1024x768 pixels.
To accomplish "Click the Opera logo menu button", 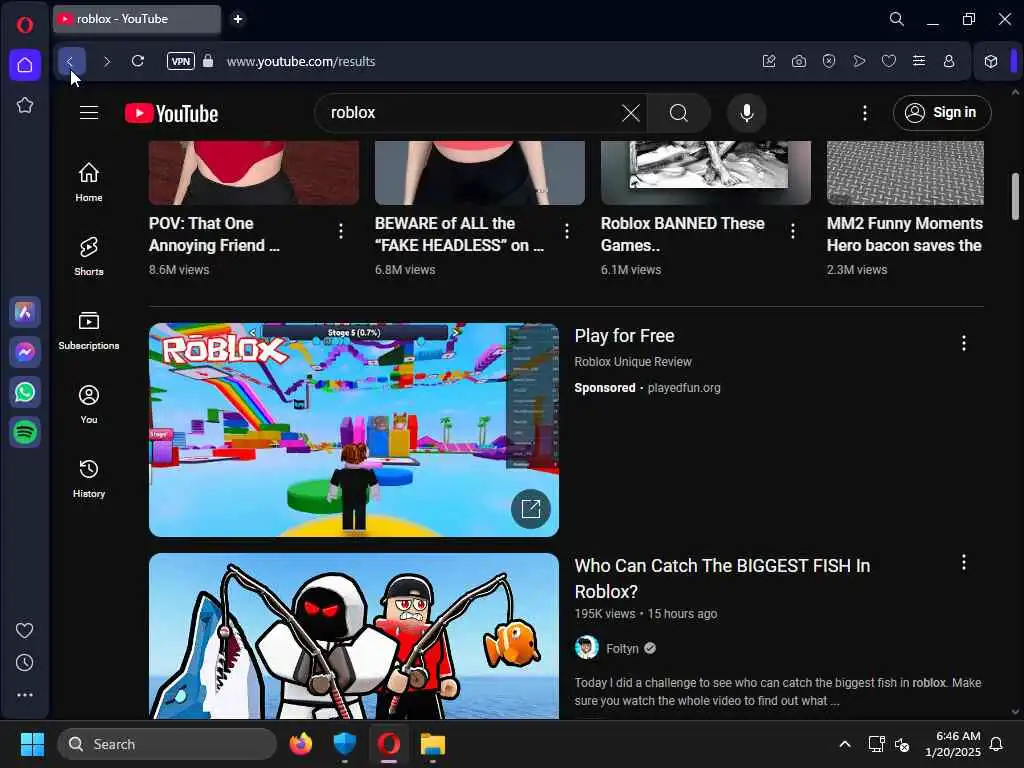I will [x=25, y=25].
